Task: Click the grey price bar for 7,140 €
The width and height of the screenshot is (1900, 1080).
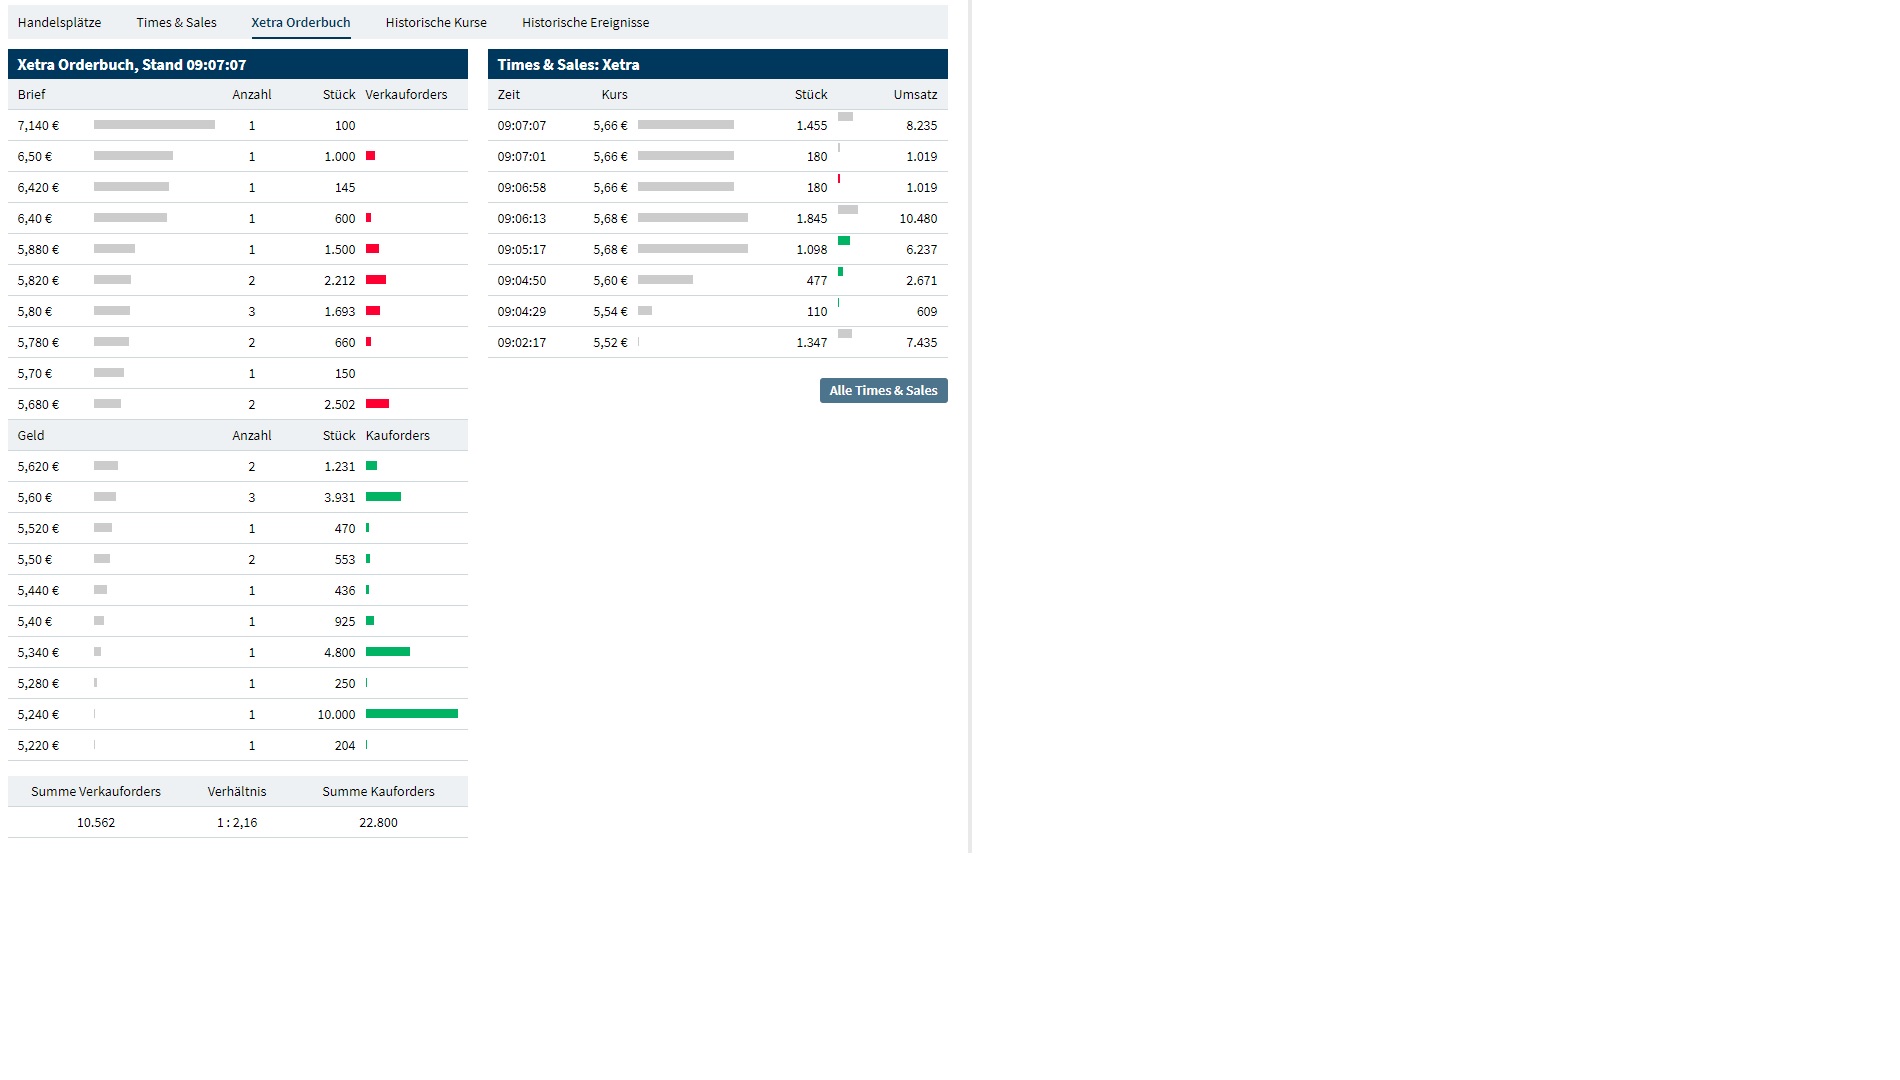Action: (154, 125)
